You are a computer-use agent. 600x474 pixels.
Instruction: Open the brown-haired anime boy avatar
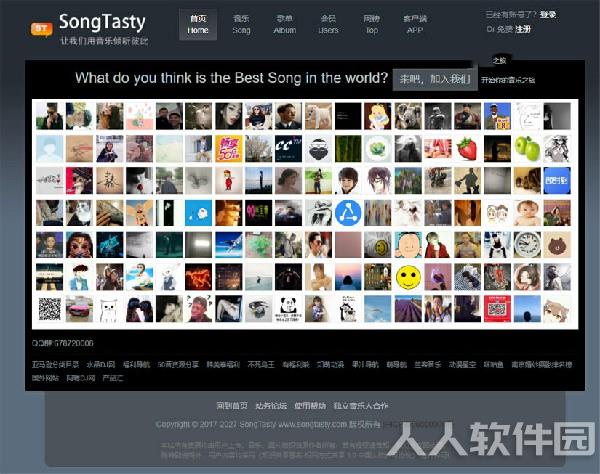coord(348,181)
